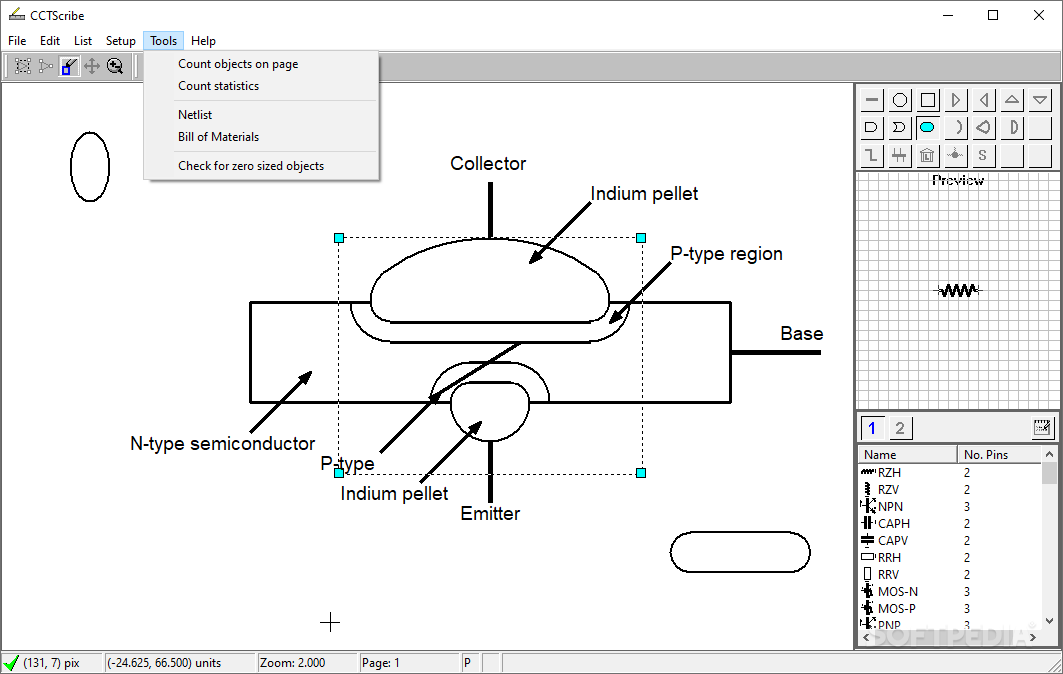Choose the bus crossing lines tool
The width and height of the screenshot is (1063, 674).
900,155
